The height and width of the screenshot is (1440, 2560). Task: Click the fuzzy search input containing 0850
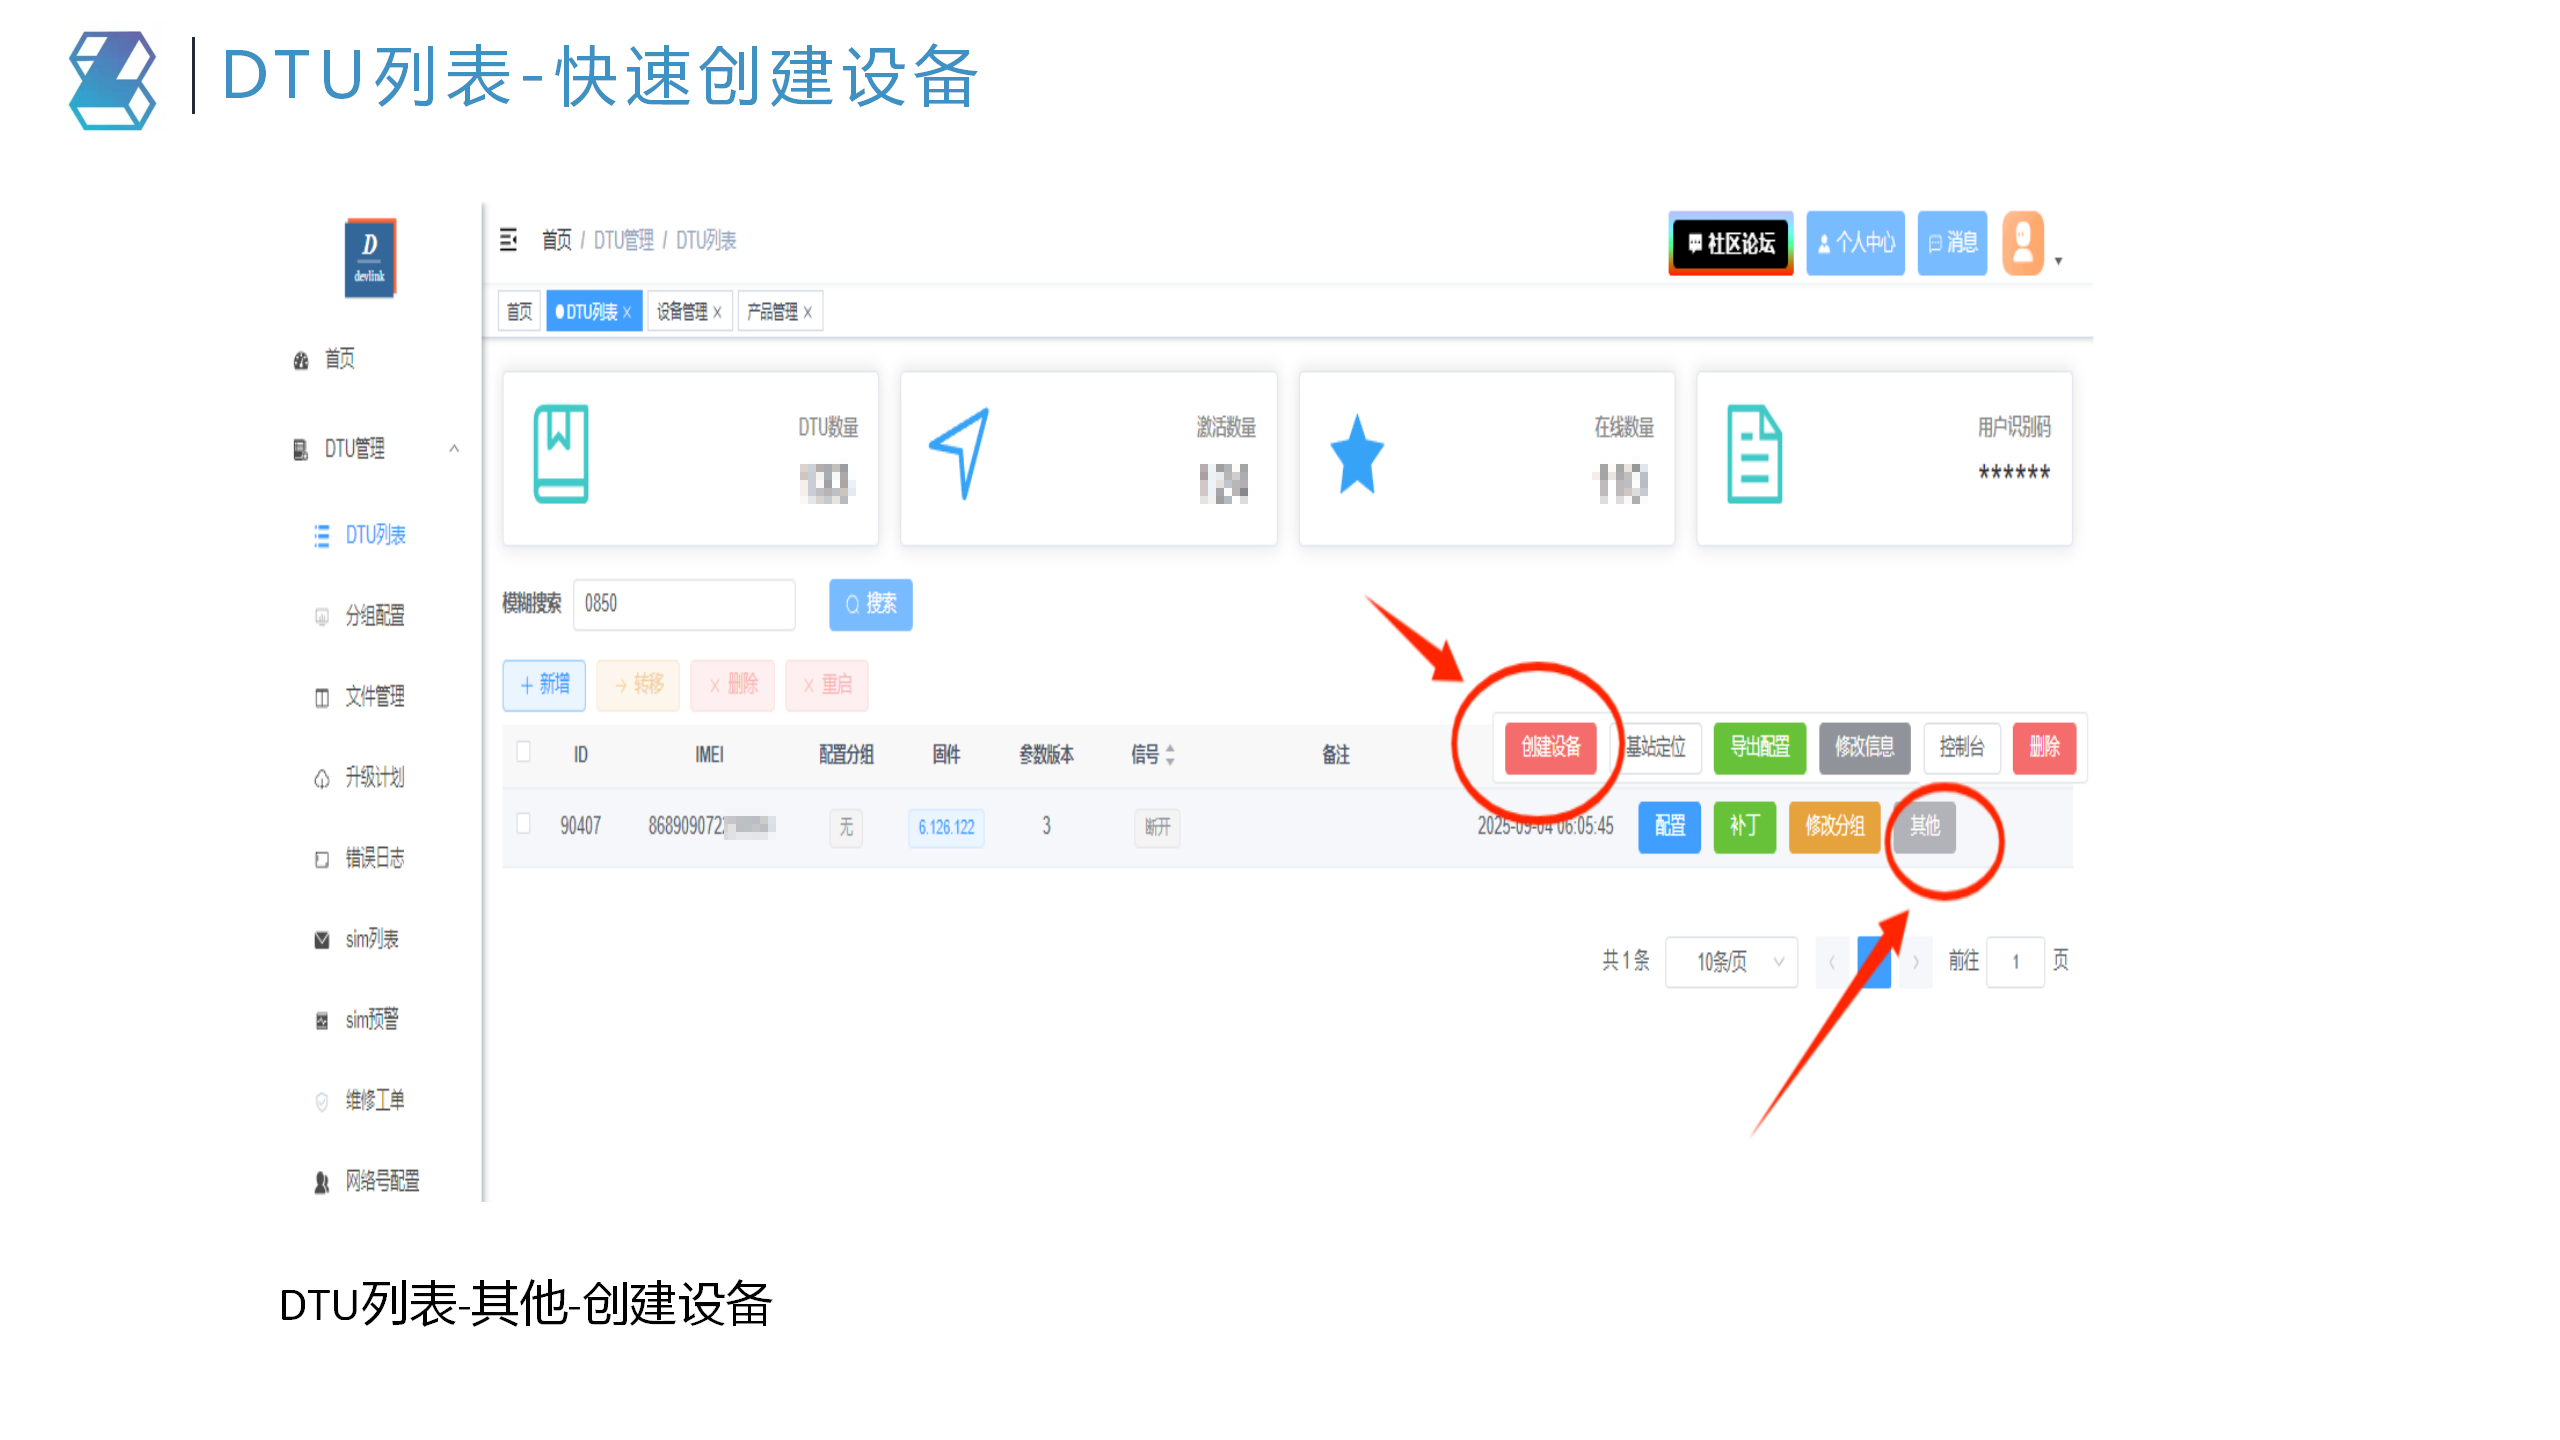683,604
